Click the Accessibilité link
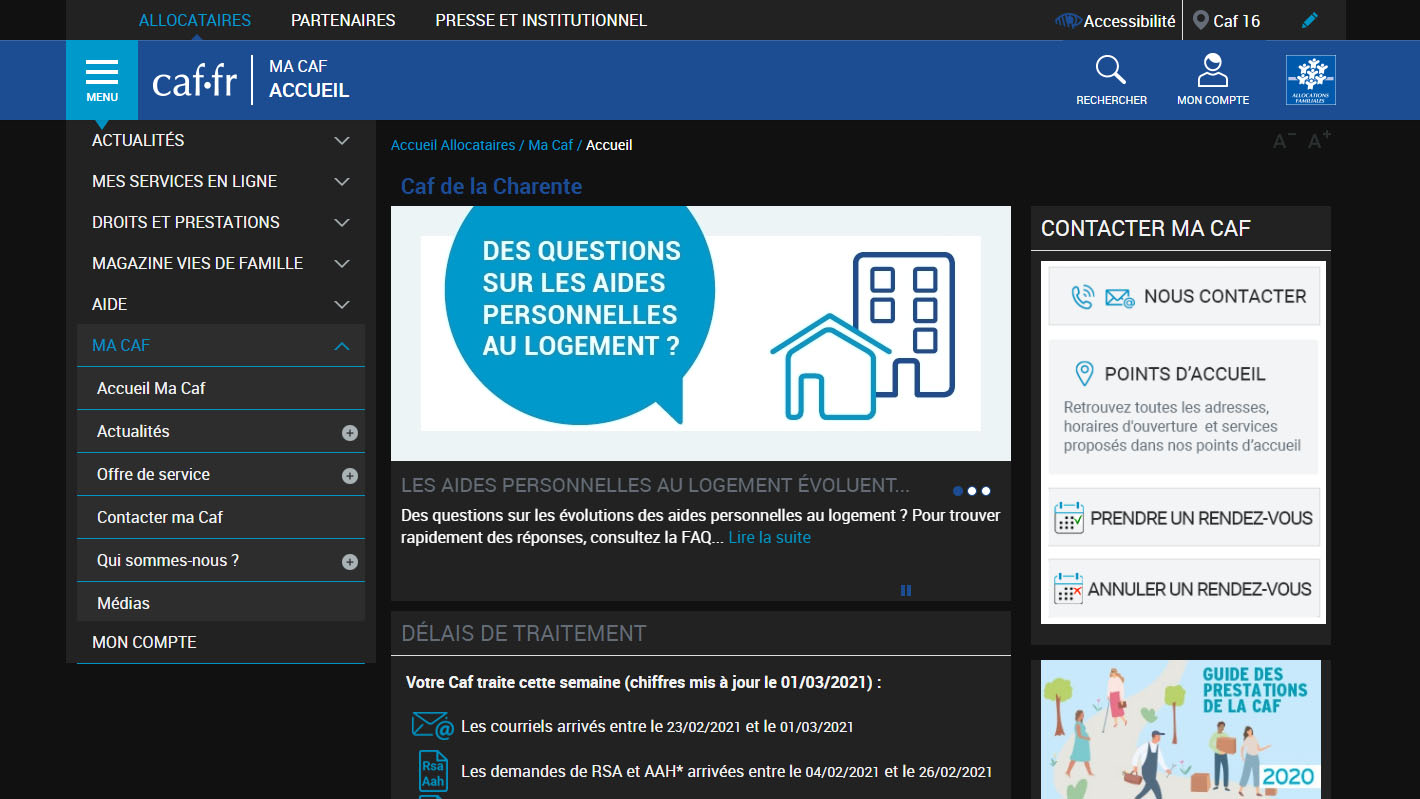 [x=1129, y=21]
